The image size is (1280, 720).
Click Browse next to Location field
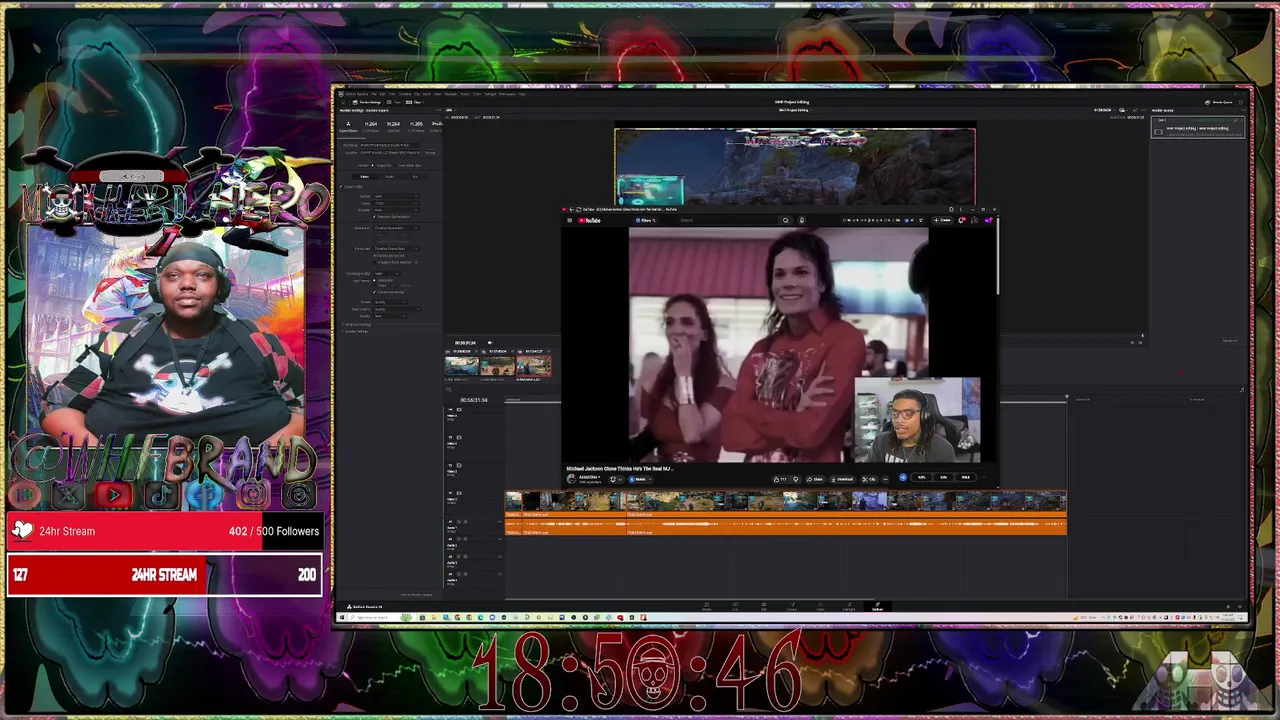[430, 152]
